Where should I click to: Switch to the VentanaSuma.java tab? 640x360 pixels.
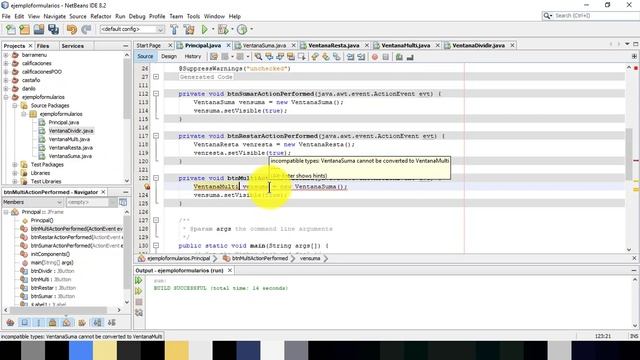tap(264, 45)
